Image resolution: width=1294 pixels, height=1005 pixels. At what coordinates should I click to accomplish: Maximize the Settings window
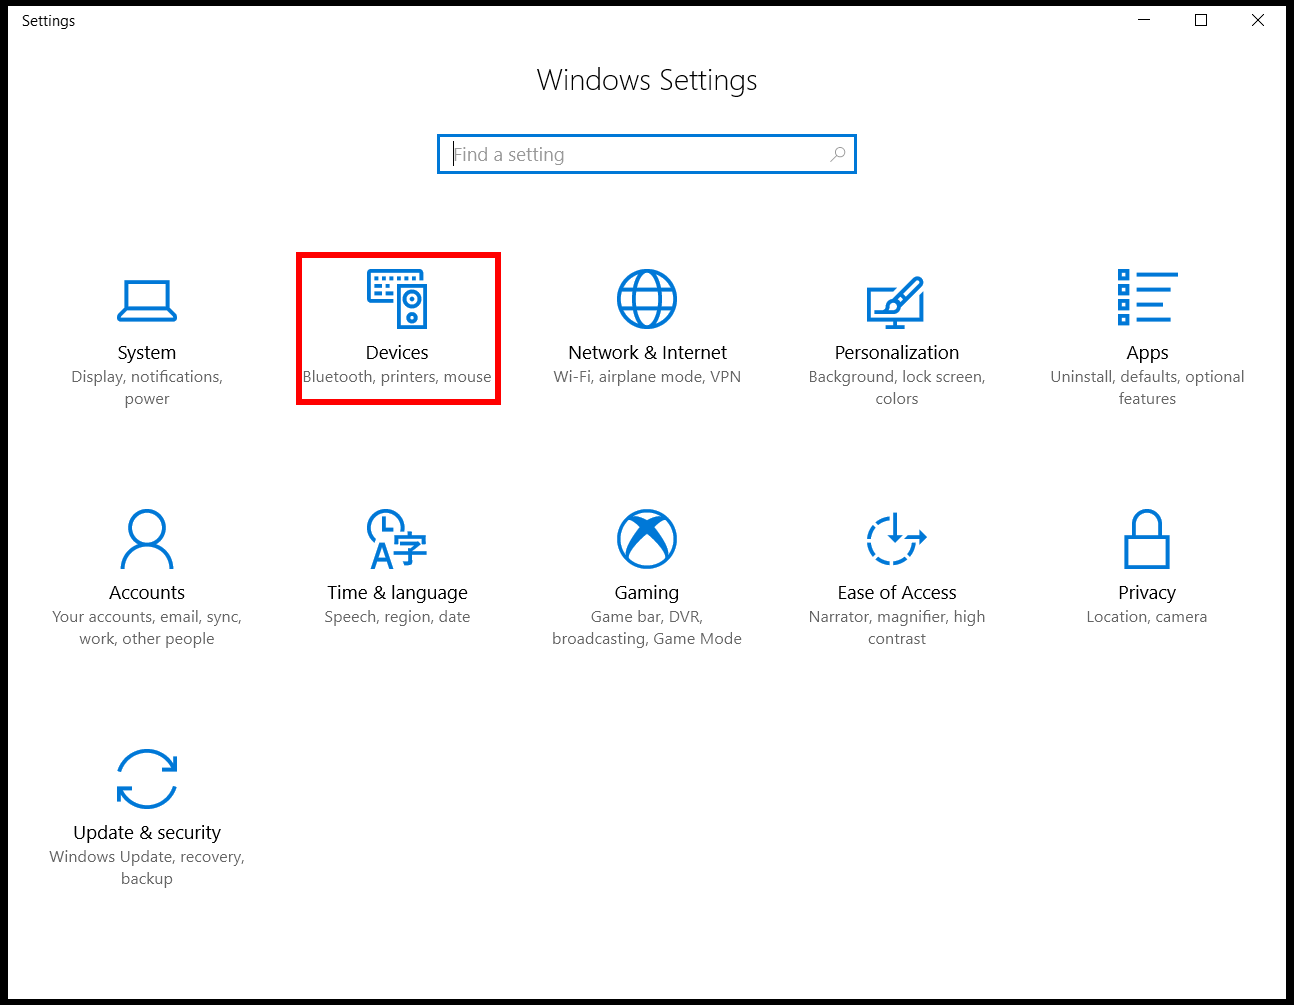(x=1201, y=20)
